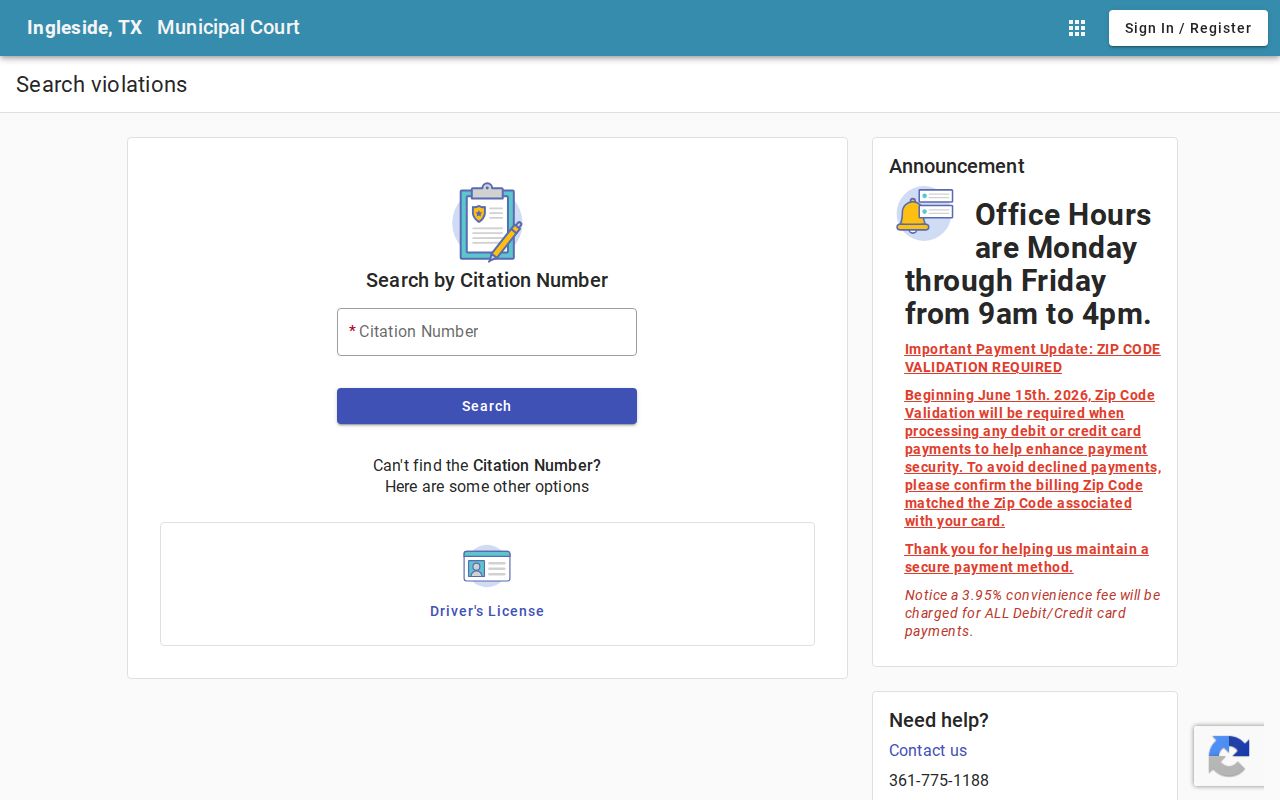This screenshot has height=800, width=1280.
Task: Click the Office Hours announcement text
Action: (x=1028, y=264)
